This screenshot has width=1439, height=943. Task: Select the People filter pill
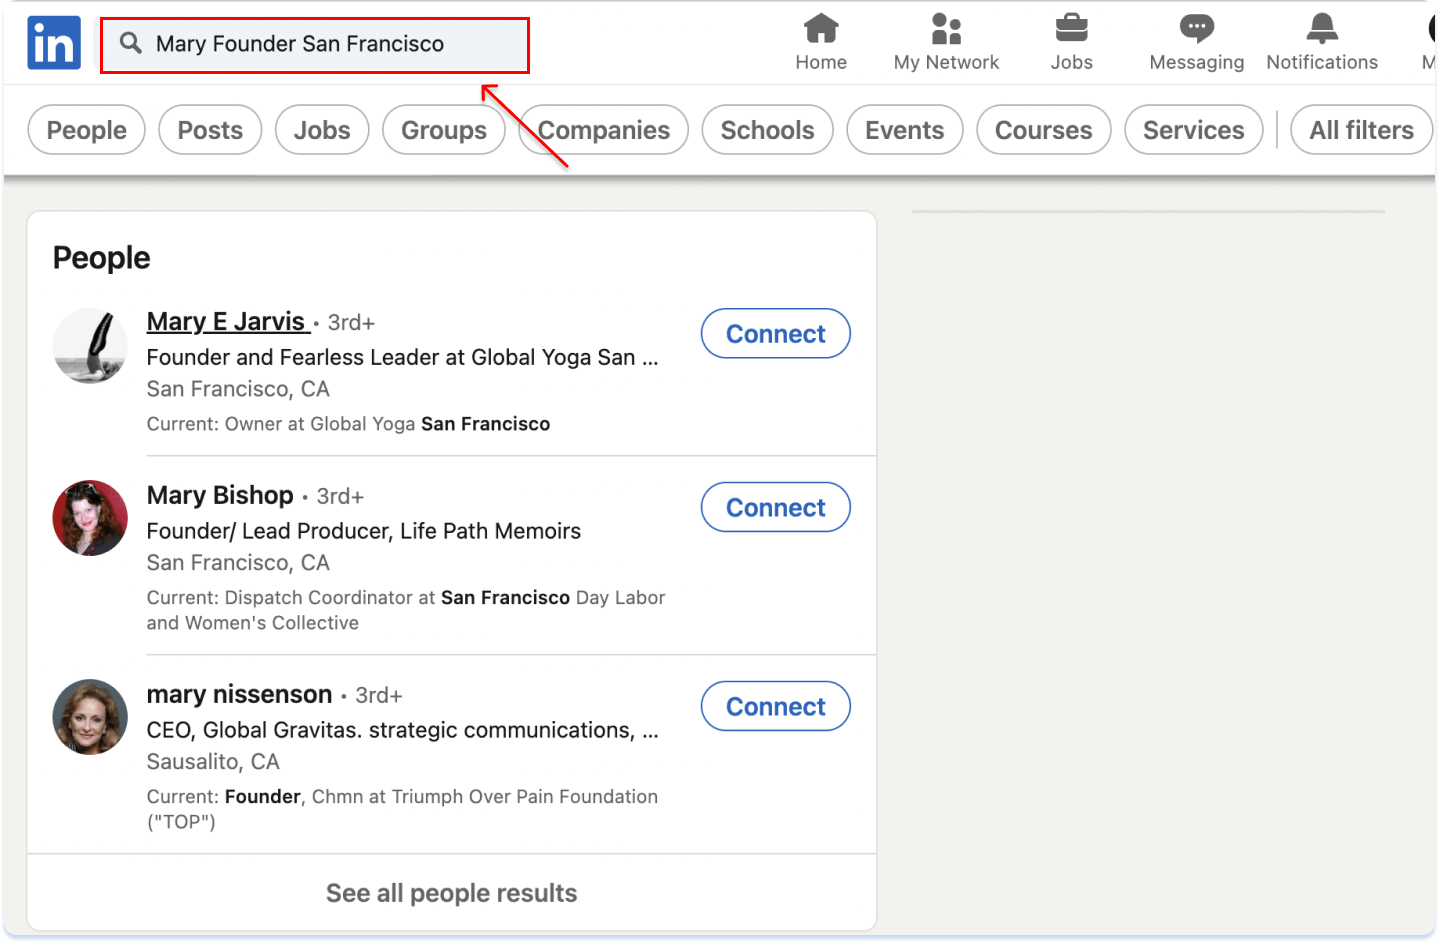click(86, 129)
